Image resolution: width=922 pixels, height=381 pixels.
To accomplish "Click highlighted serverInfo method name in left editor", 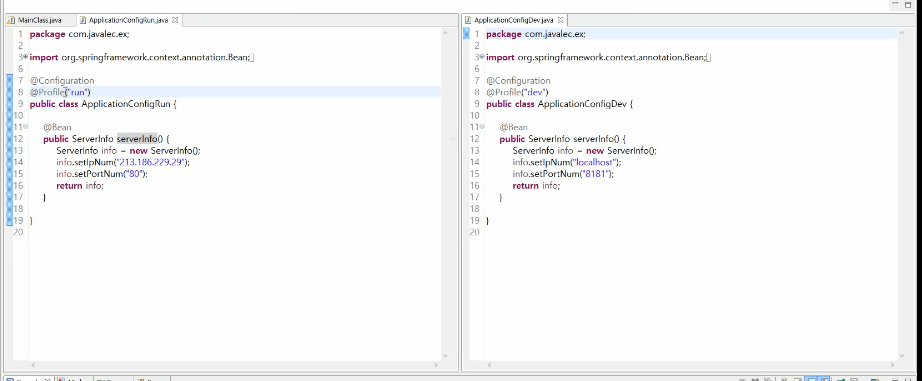I will tap(137, 139).
